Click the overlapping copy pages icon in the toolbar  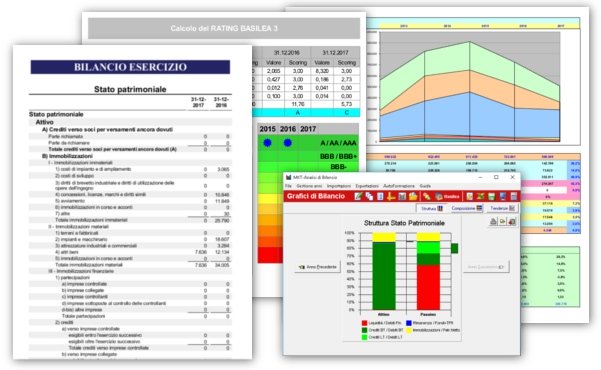(x=369, y=197)
